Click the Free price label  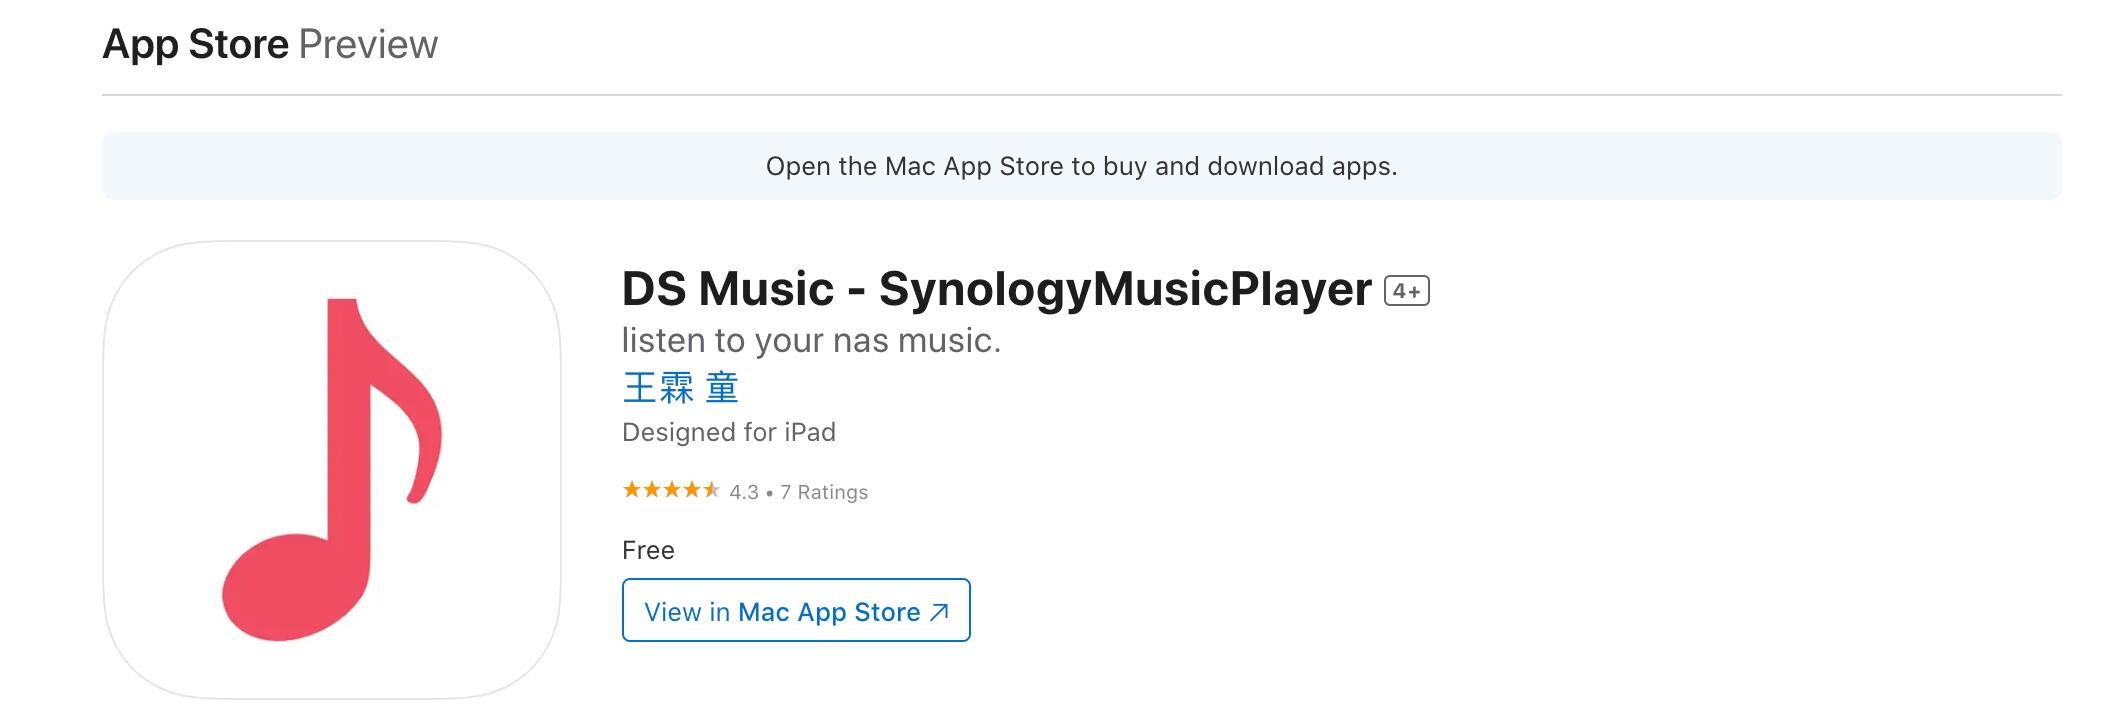[x=648, y=550]
